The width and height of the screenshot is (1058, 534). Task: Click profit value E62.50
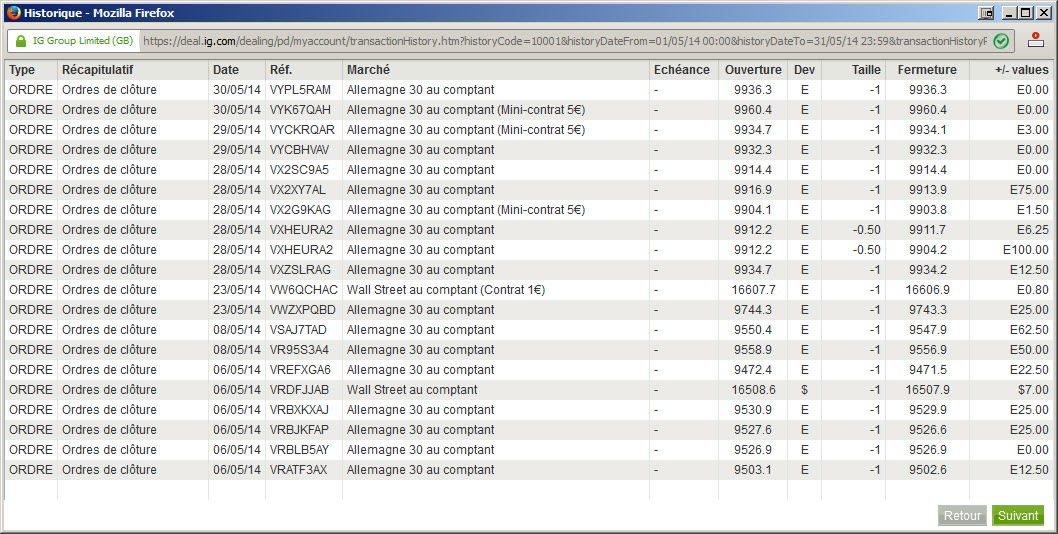coord(1030,329)
